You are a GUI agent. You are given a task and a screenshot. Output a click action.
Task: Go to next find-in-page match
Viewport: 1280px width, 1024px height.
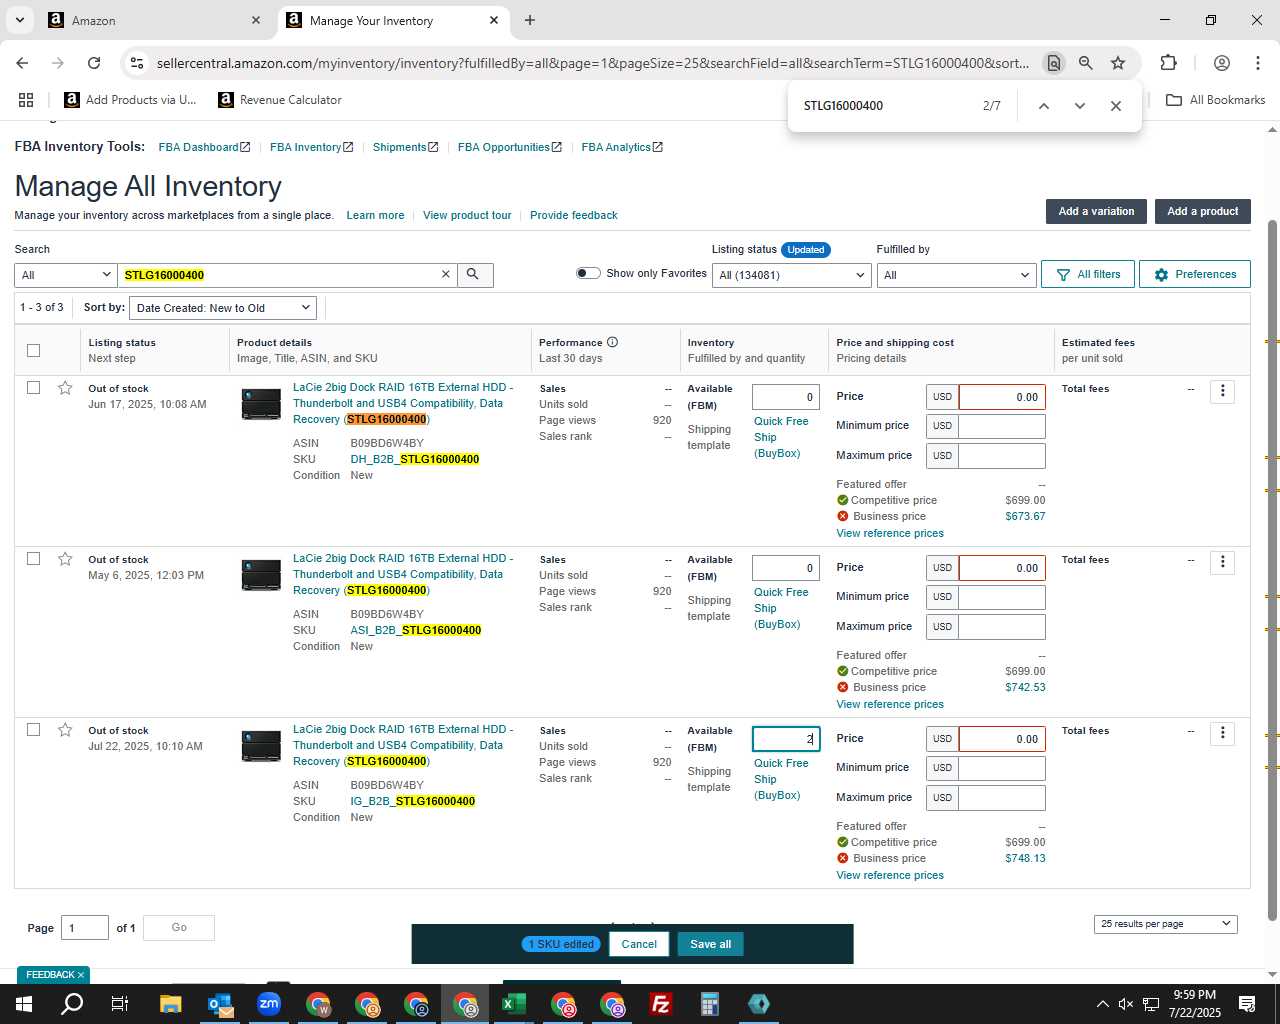[x=1080, y=106]
